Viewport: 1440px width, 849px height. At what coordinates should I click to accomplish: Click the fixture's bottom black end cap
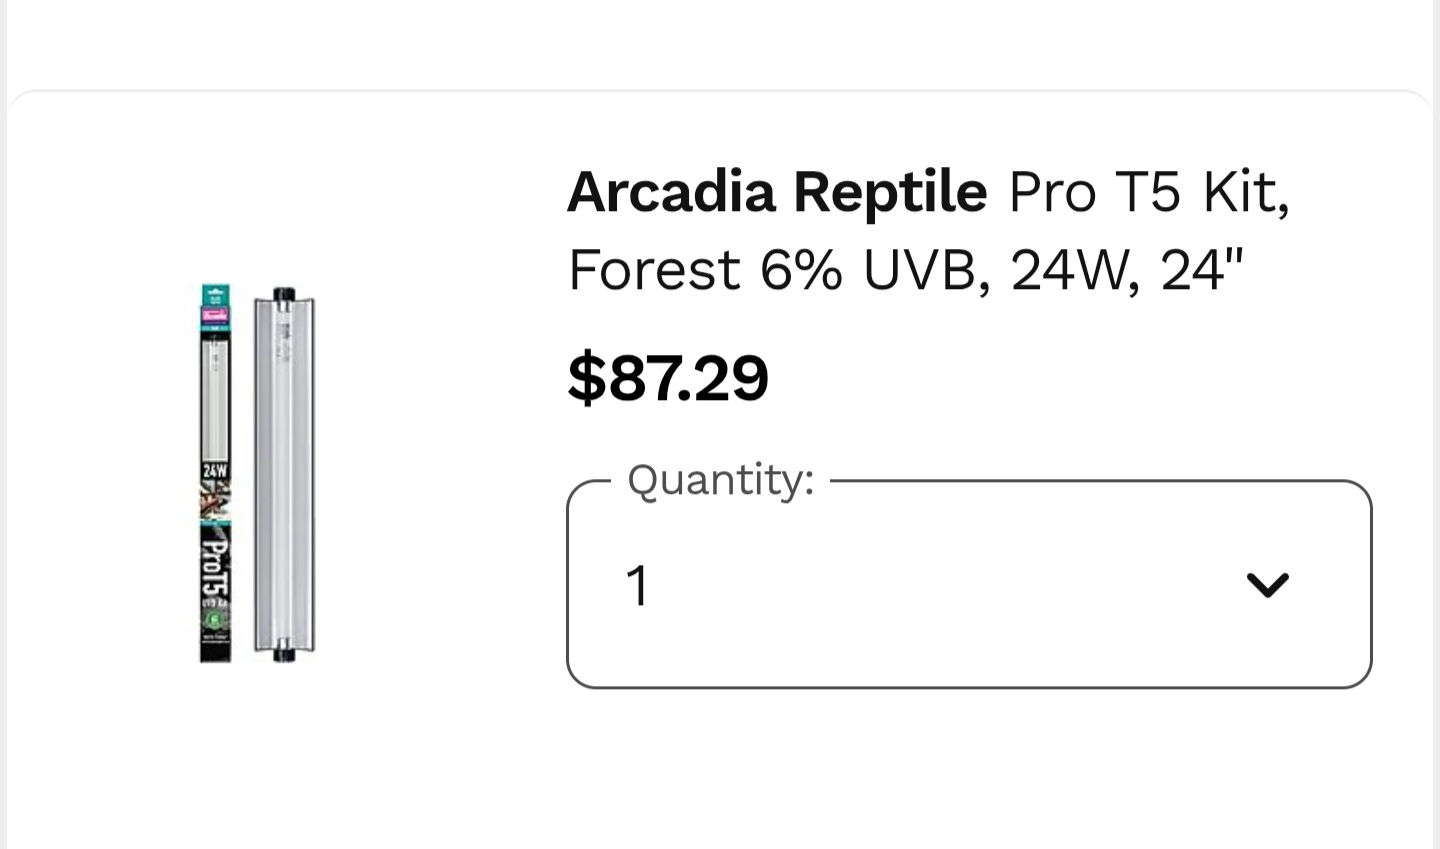pos(284,655)
